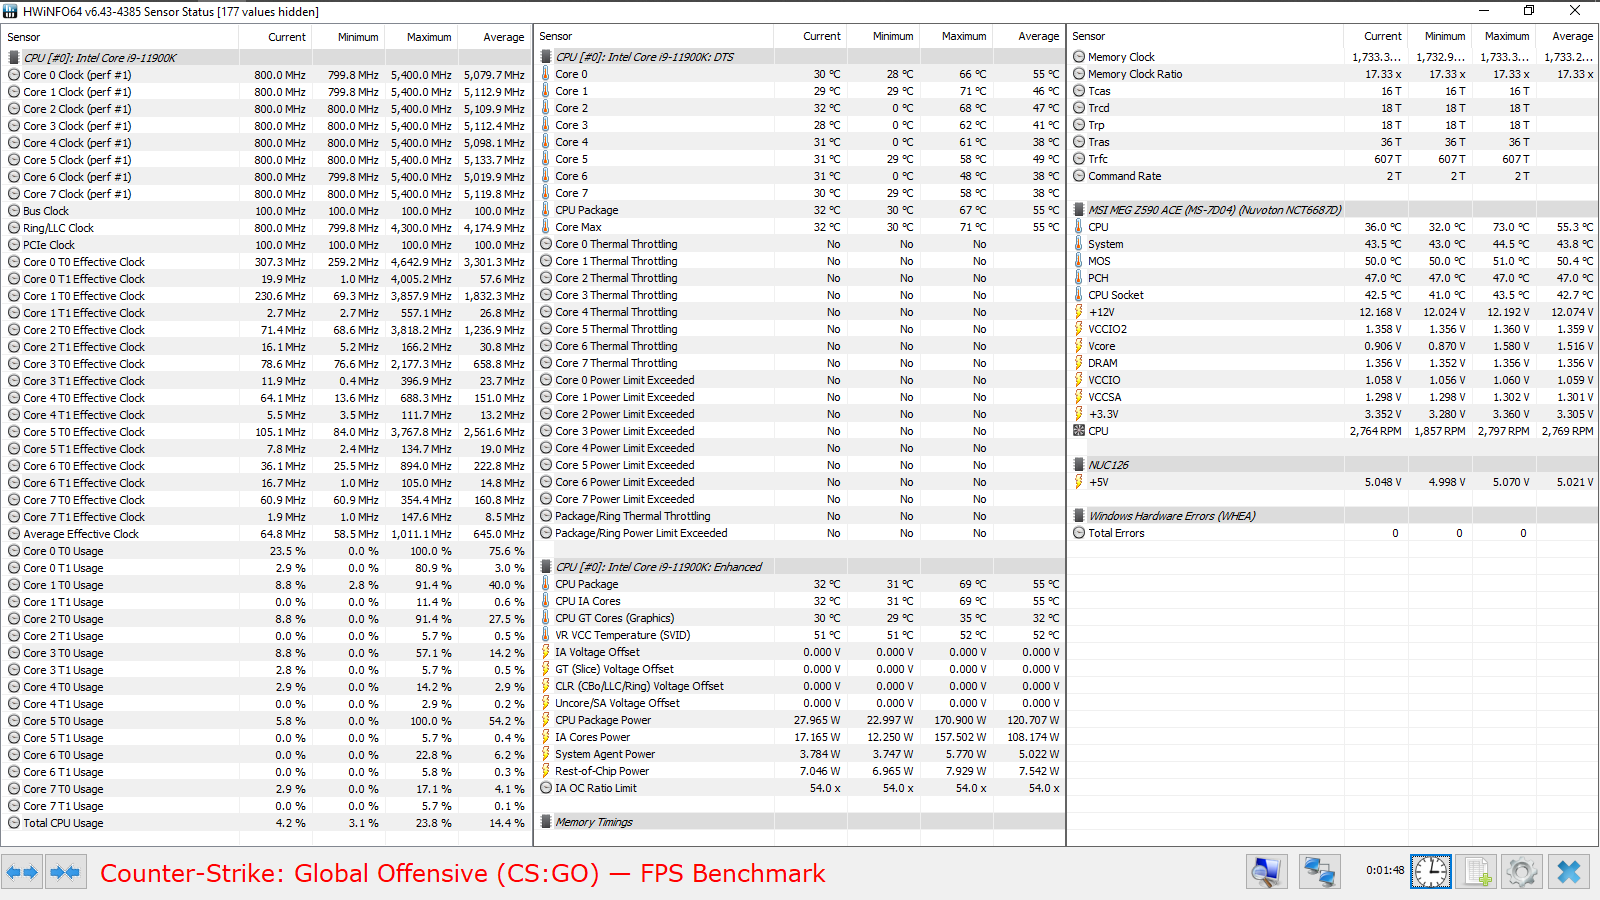Screen dimensions: 1600x900
Task: Click the lightning icon beside Vcore
Action: pos(1079,346)
